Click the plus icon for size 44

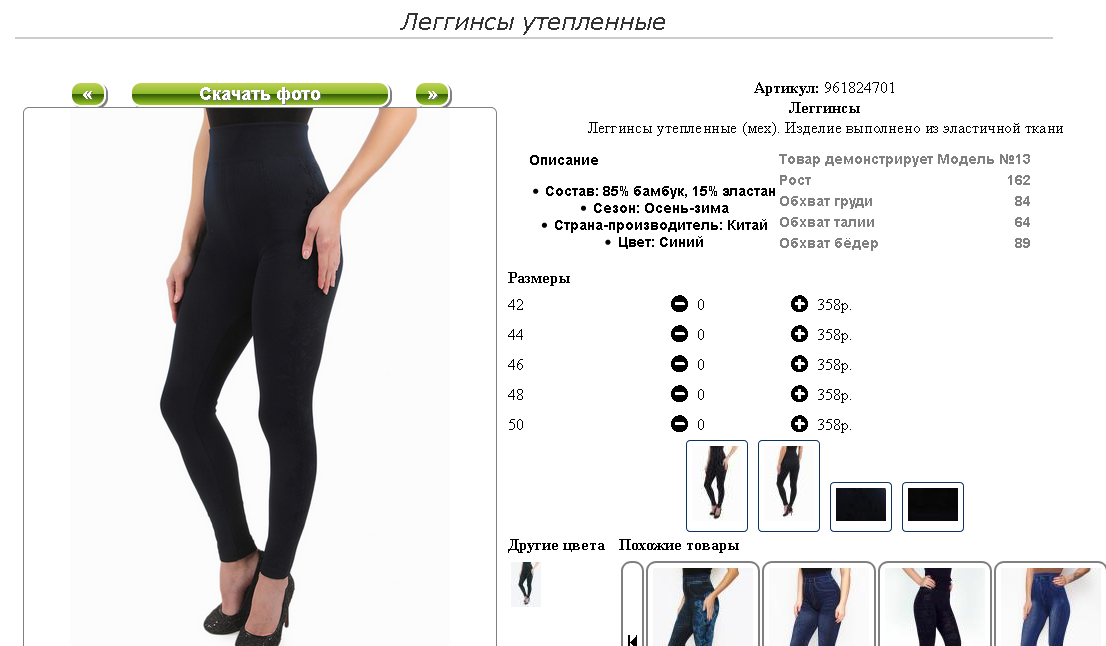tap(799, 334)
